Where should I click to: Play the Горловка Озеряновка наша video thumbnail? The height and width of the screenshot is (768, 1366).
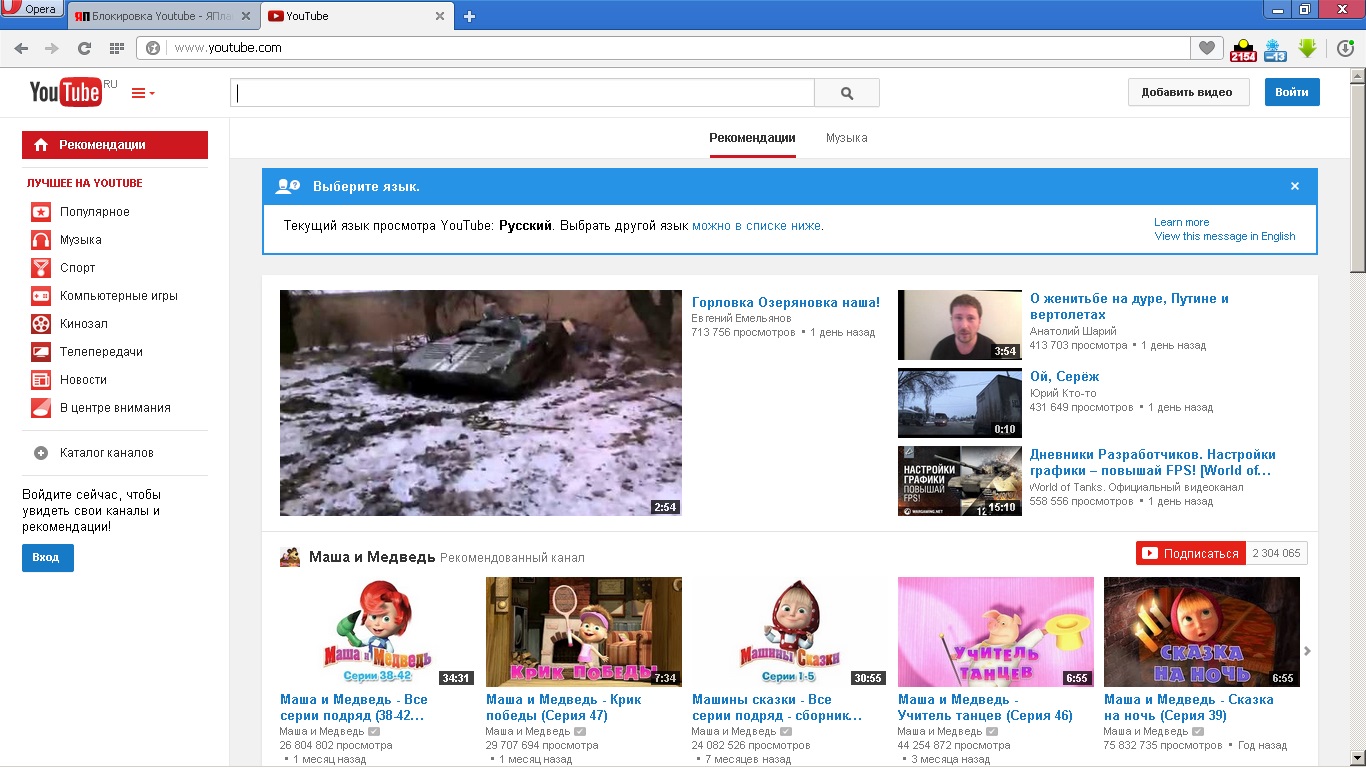coord(481,403)
